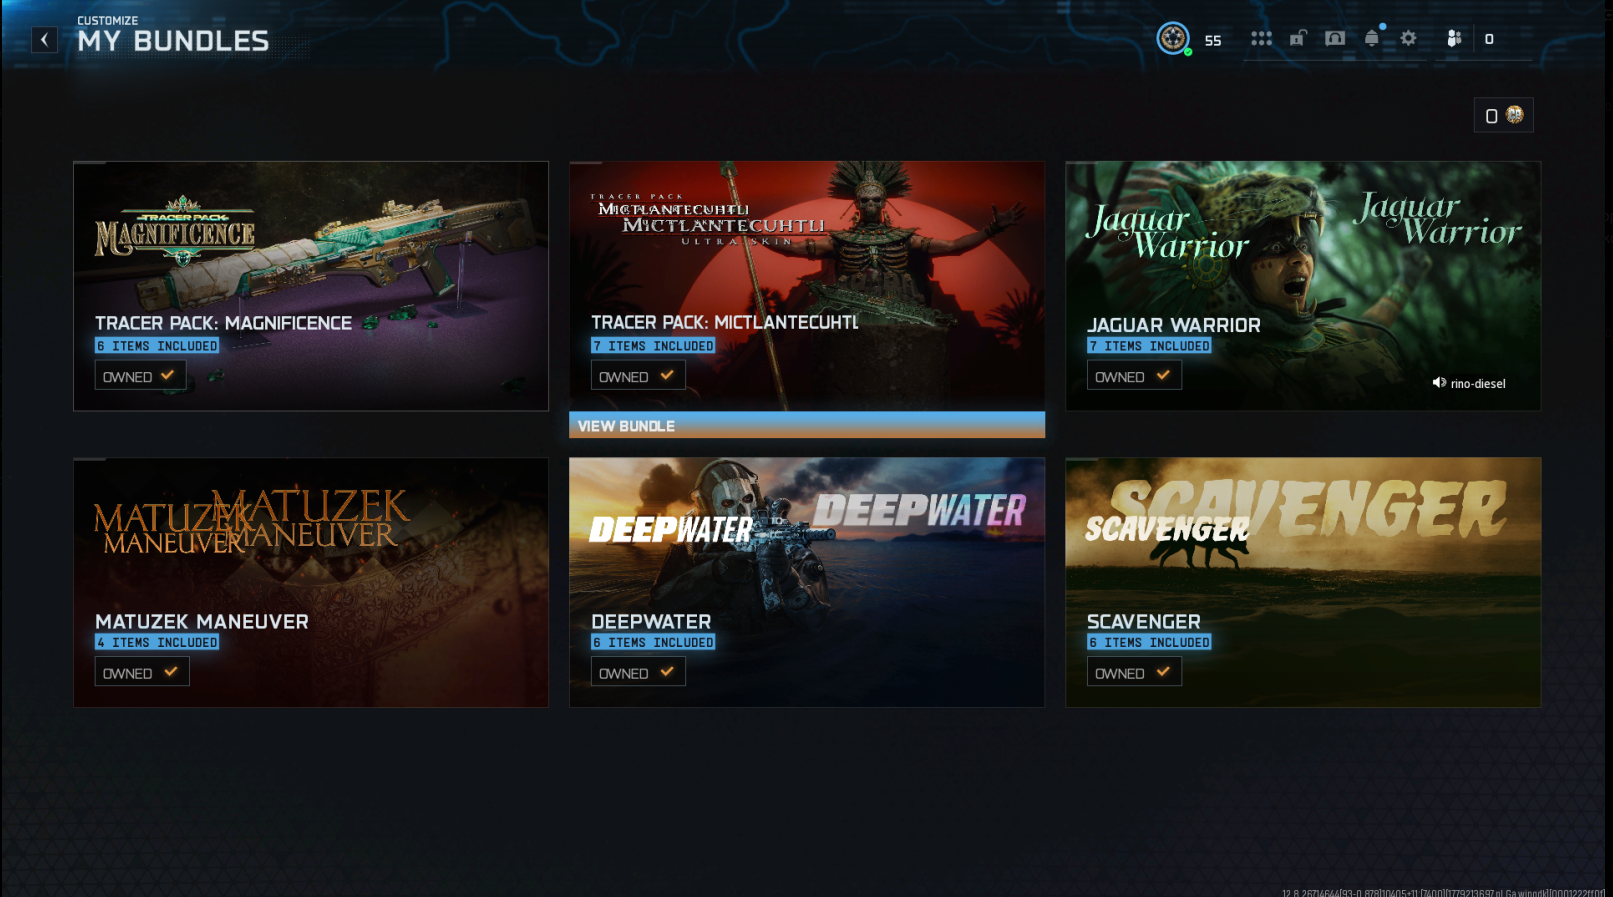Click OWNED on the Deepwater bundle
This screenshot has width=1613, height=897.
click(638, 672)
